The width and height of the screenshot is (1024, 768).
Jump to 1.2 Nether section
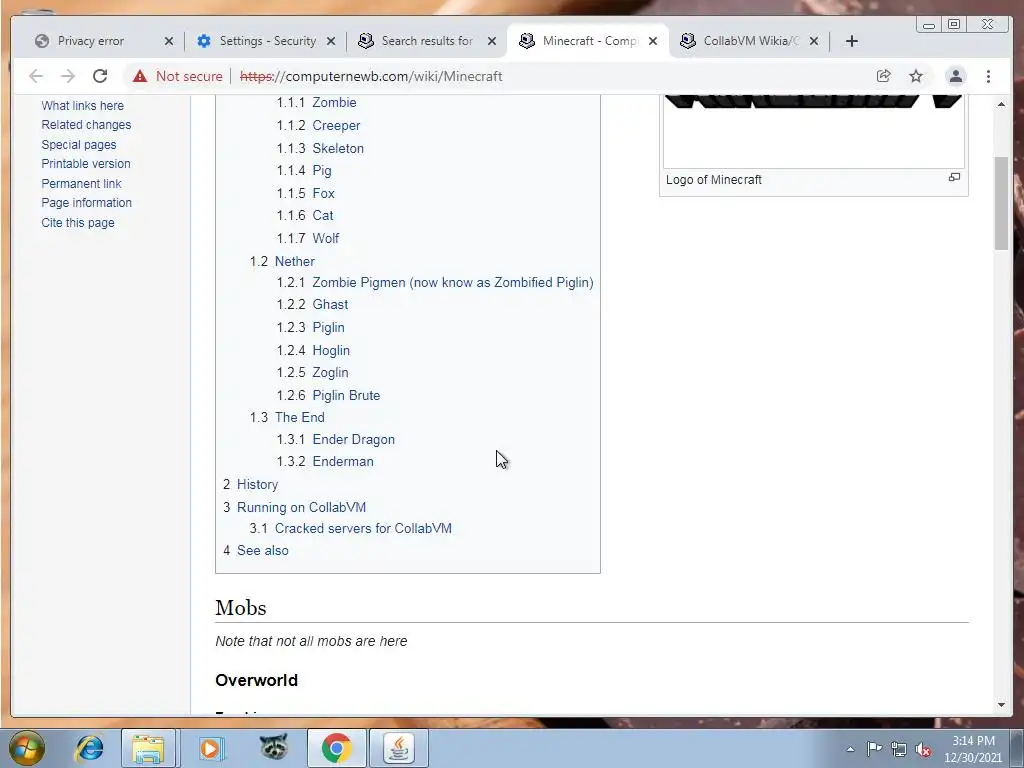tap(282, 261)
